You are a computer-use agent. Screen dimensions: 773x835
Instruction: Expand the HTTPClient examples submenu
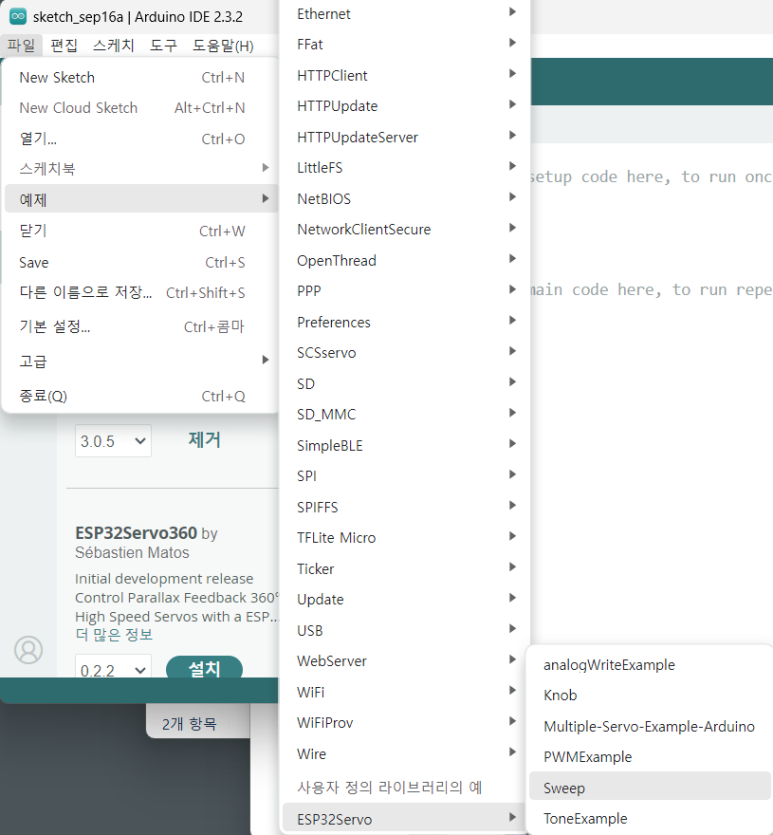(405, 76)
